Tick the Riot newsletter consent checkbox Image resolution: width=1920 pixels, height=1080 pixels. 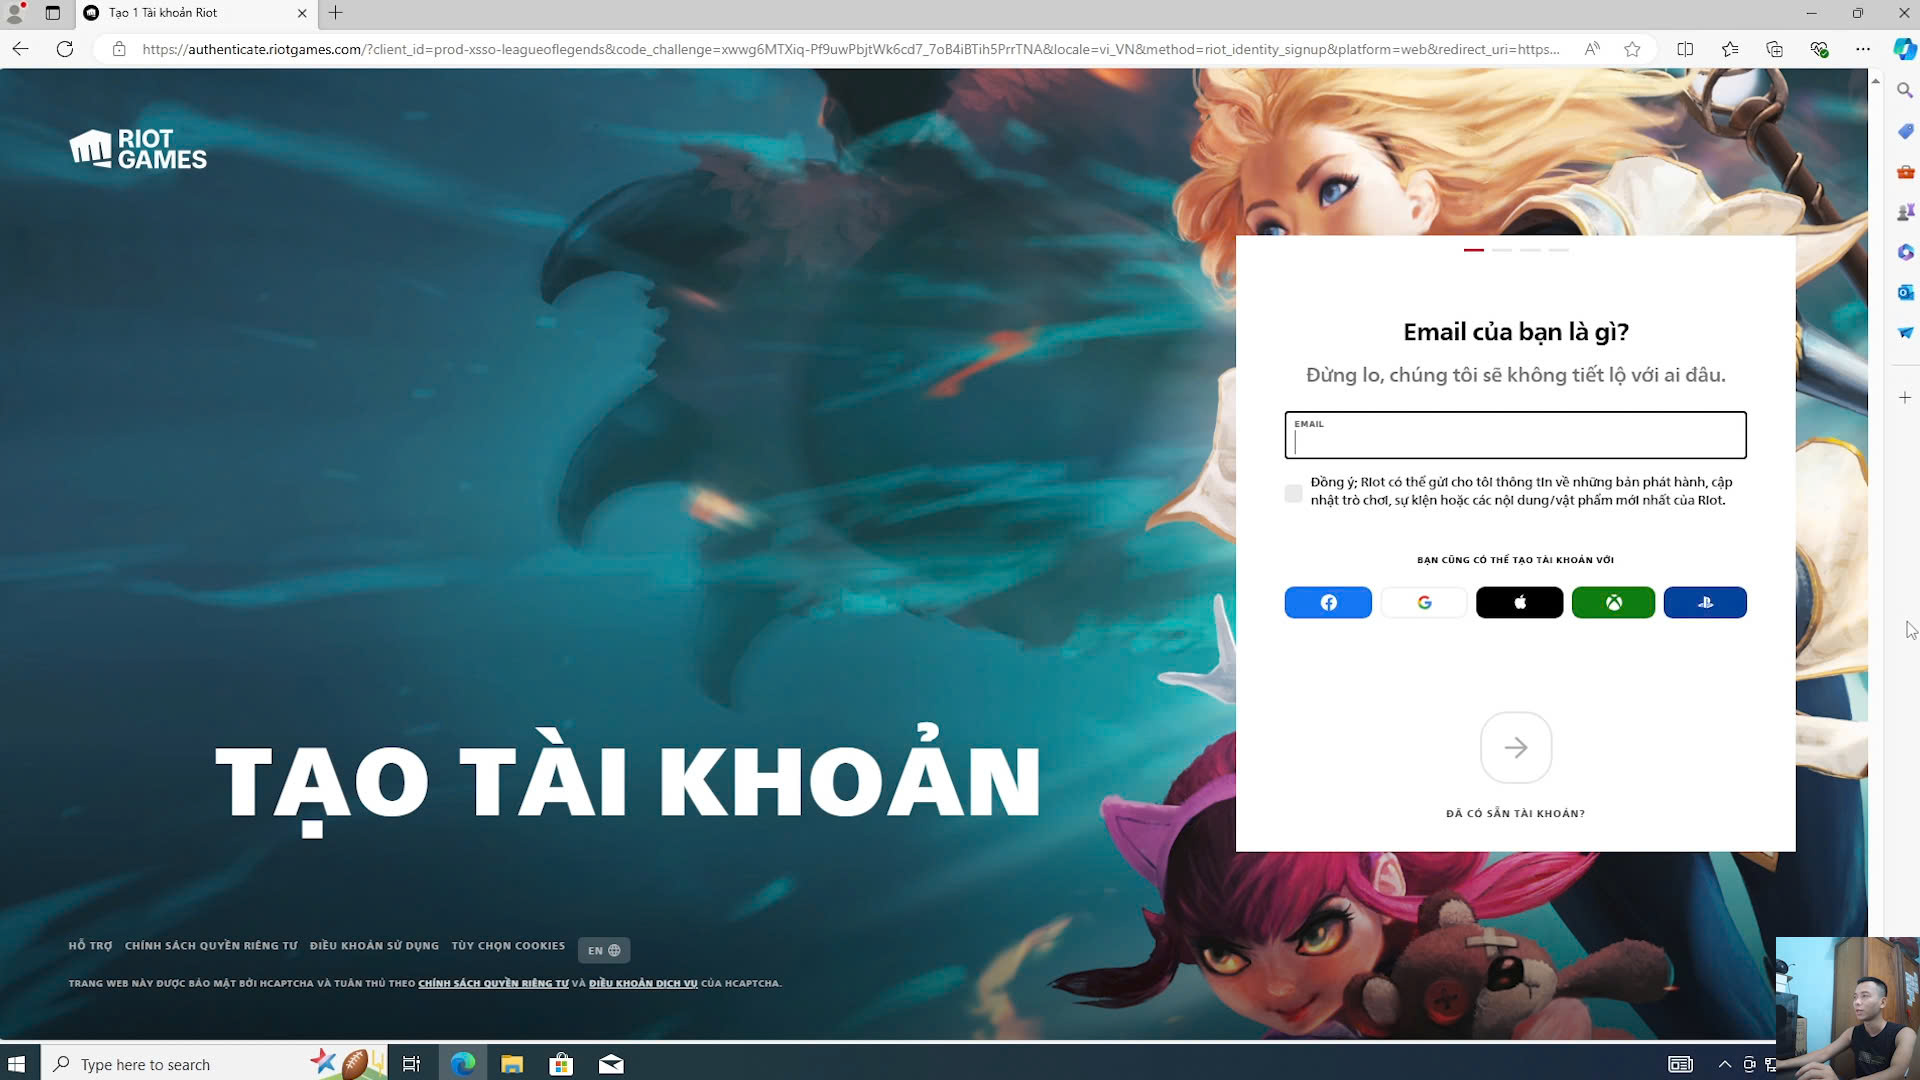point(1293,493)
